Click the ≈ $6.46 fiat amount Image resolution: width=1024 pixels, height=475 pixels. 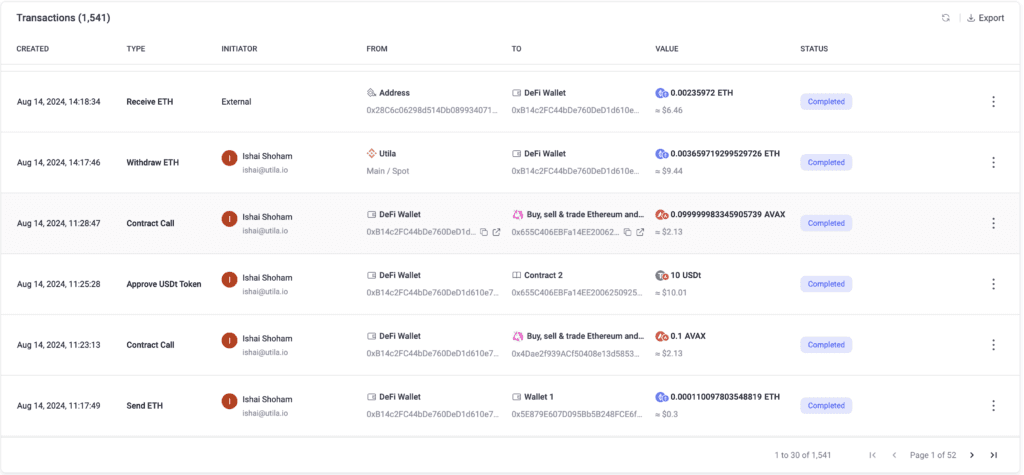pos(669,110)
